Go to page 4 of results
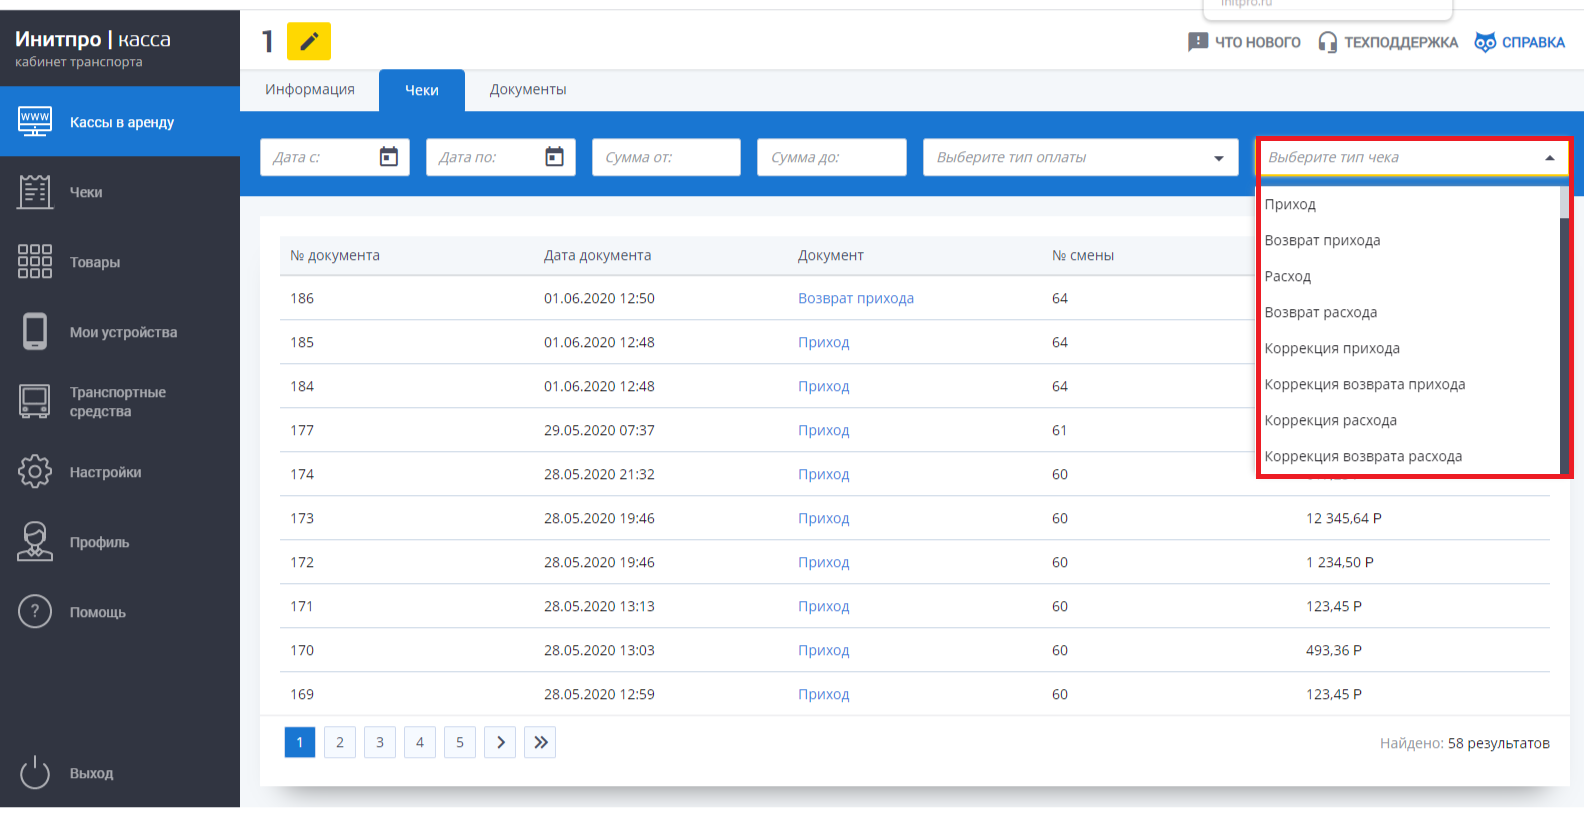Screen dimensions: 1584x813 point(420,742)
